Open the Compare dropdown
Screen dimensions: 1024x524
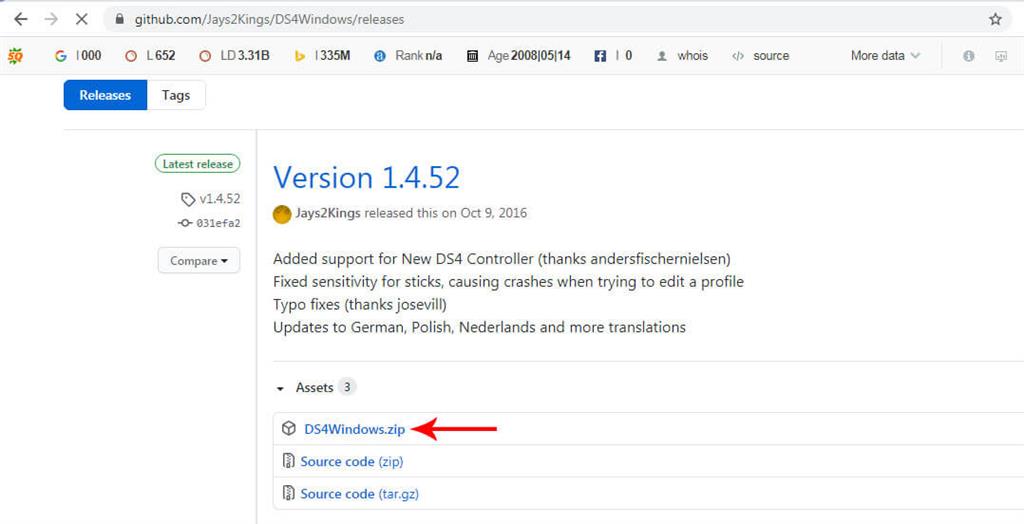(198, 261)
